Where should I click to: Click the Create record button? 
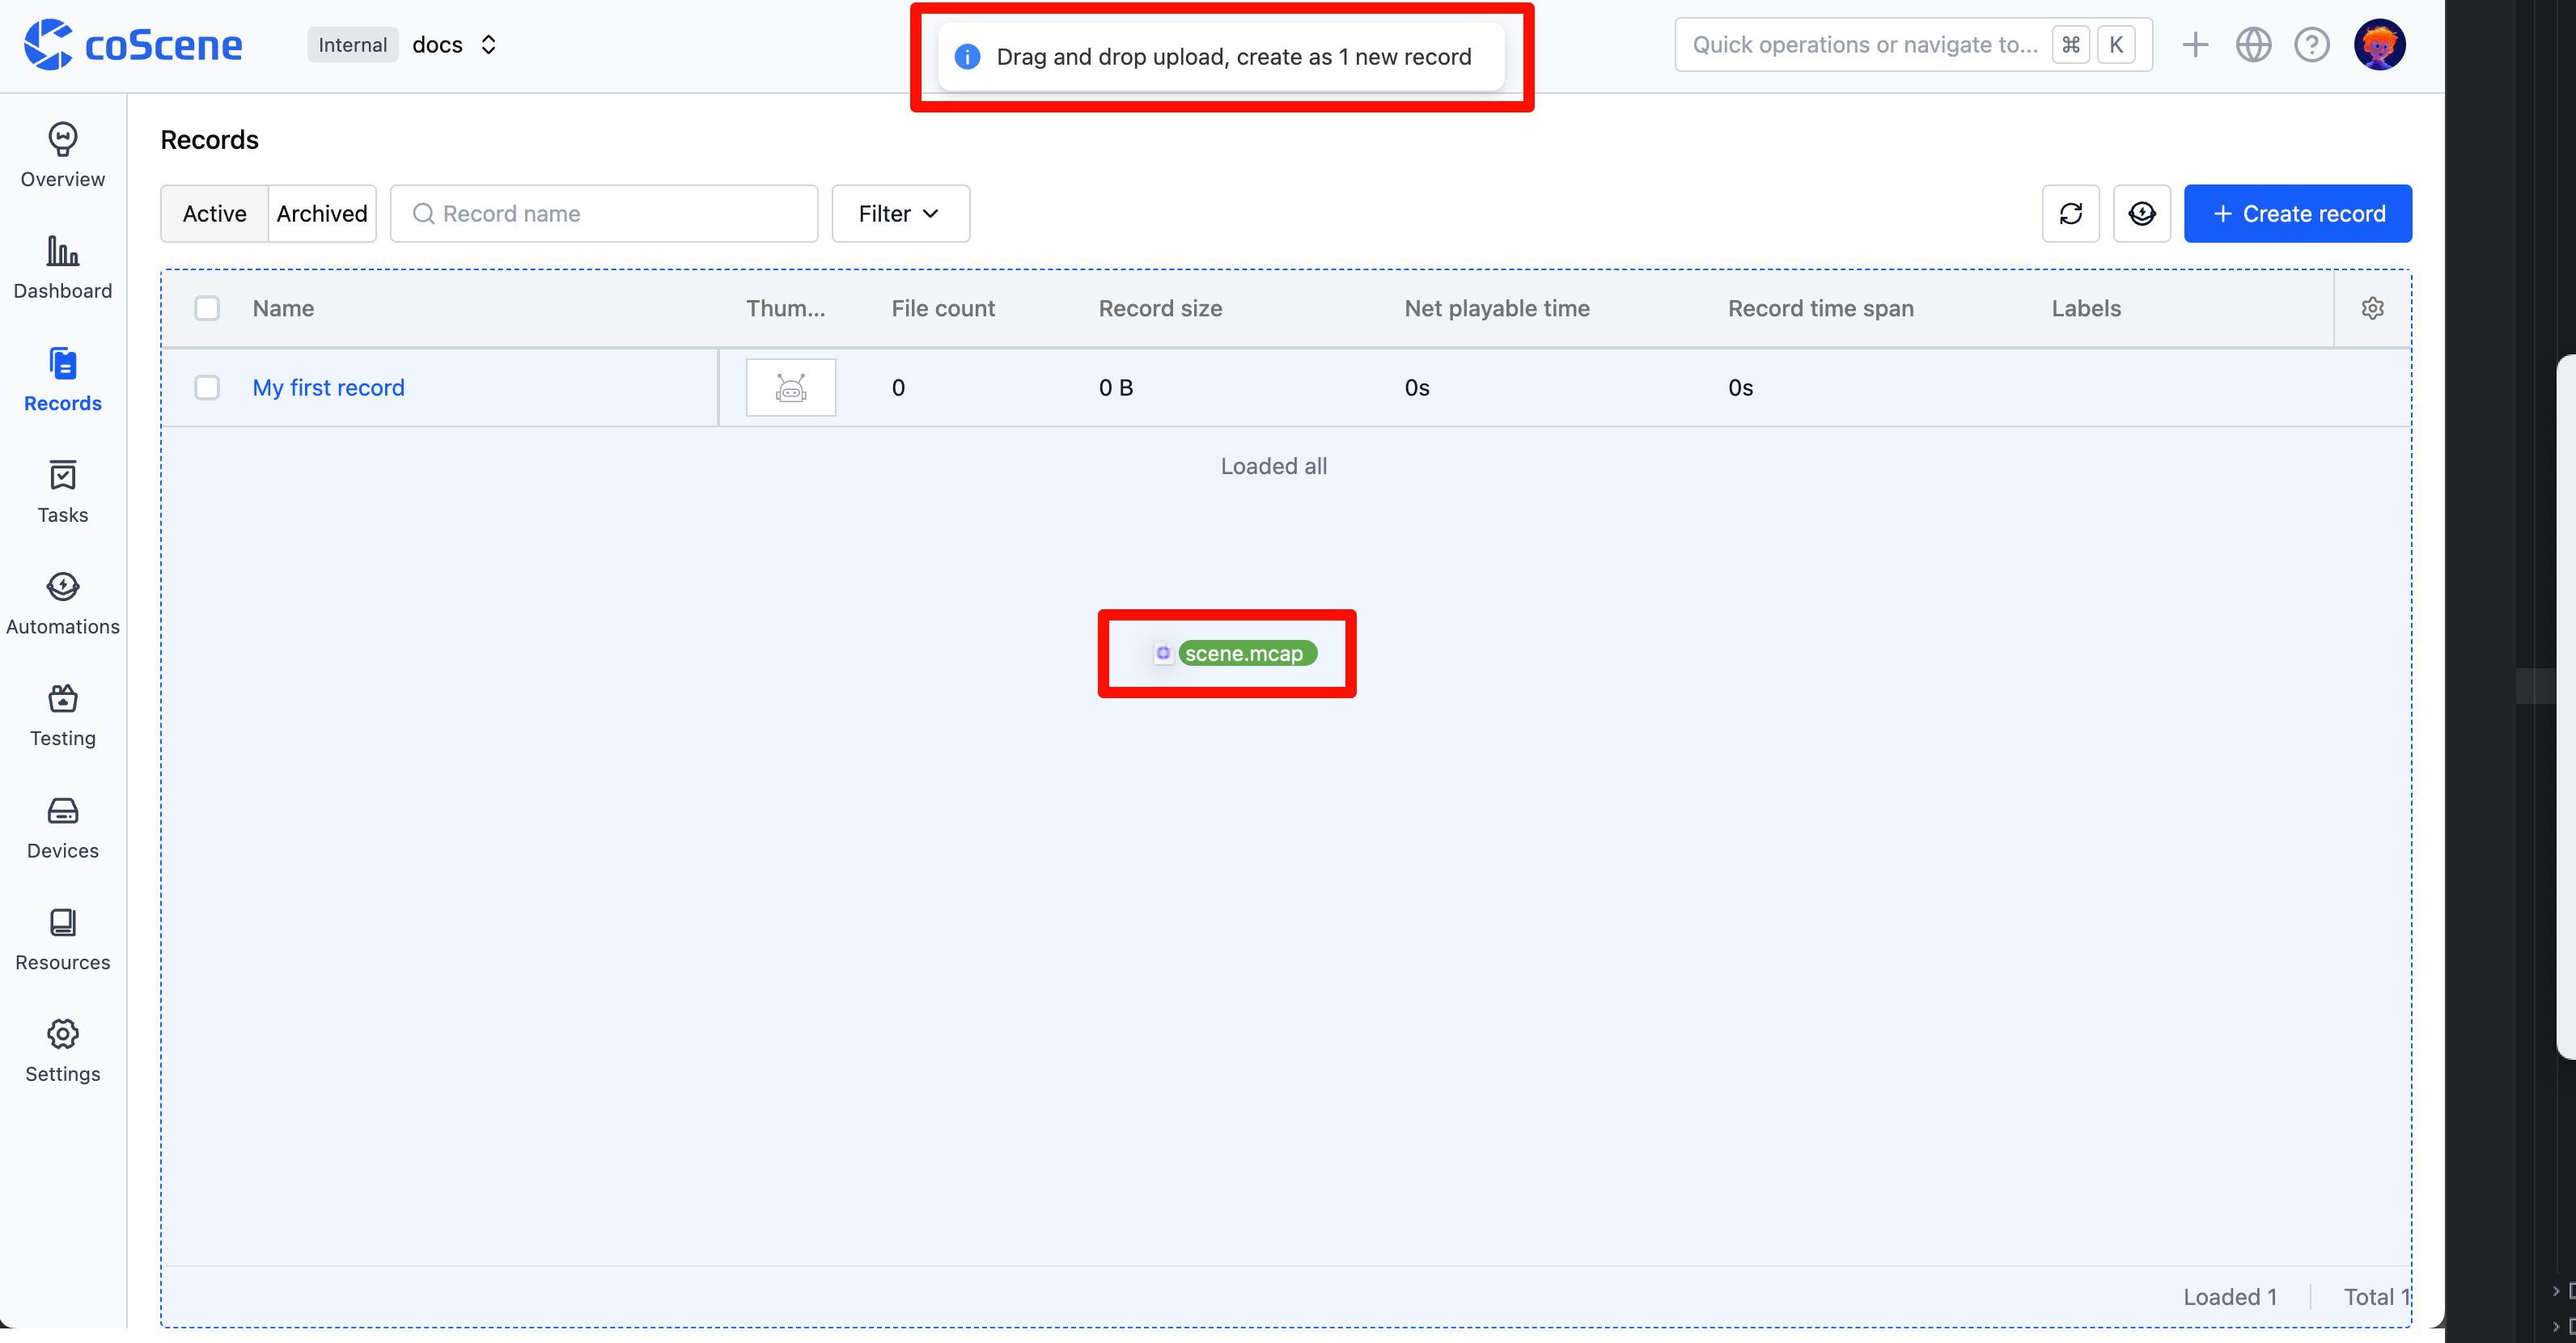click(x=2297, y=213)
